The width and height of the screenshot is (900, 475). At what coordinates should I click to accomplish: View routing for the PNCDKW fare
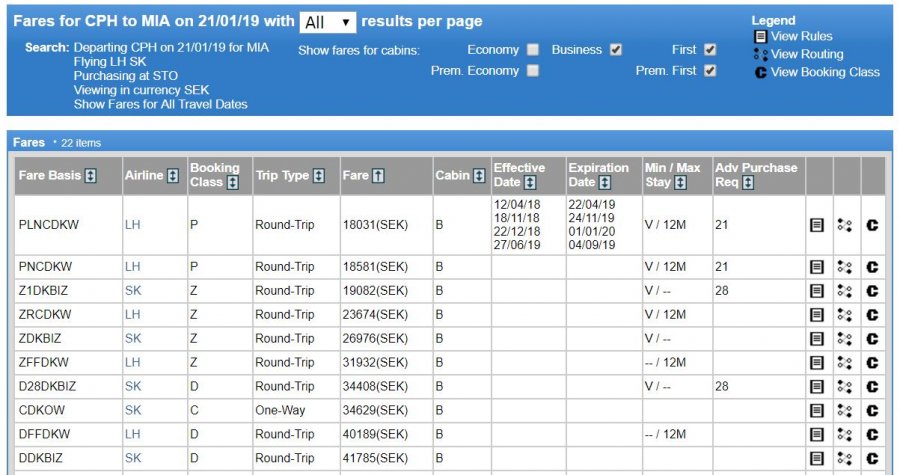[x=845, y=267]
